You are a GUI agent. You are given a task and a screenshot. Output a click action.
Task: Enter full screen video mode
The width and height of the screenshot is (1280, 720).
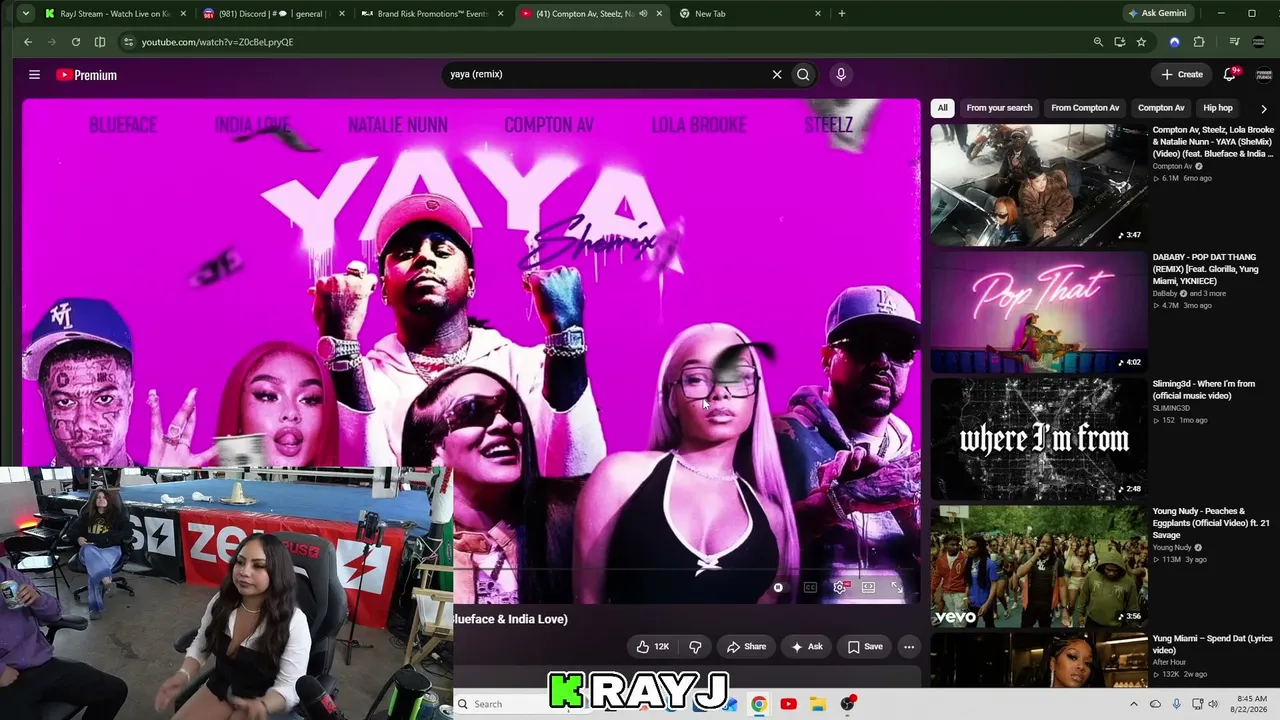tap(897, 587)
